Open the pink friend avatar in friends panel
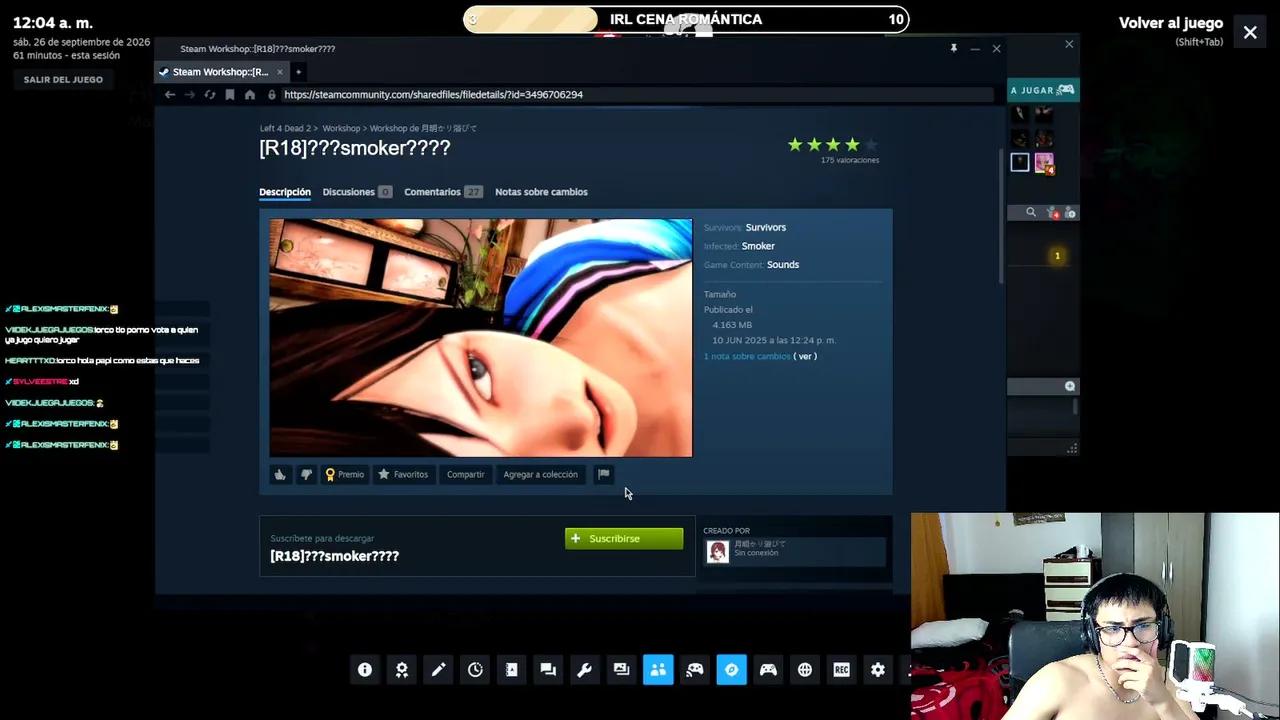The height and width of the screenshot is (720, 1280). (1044, 162)
